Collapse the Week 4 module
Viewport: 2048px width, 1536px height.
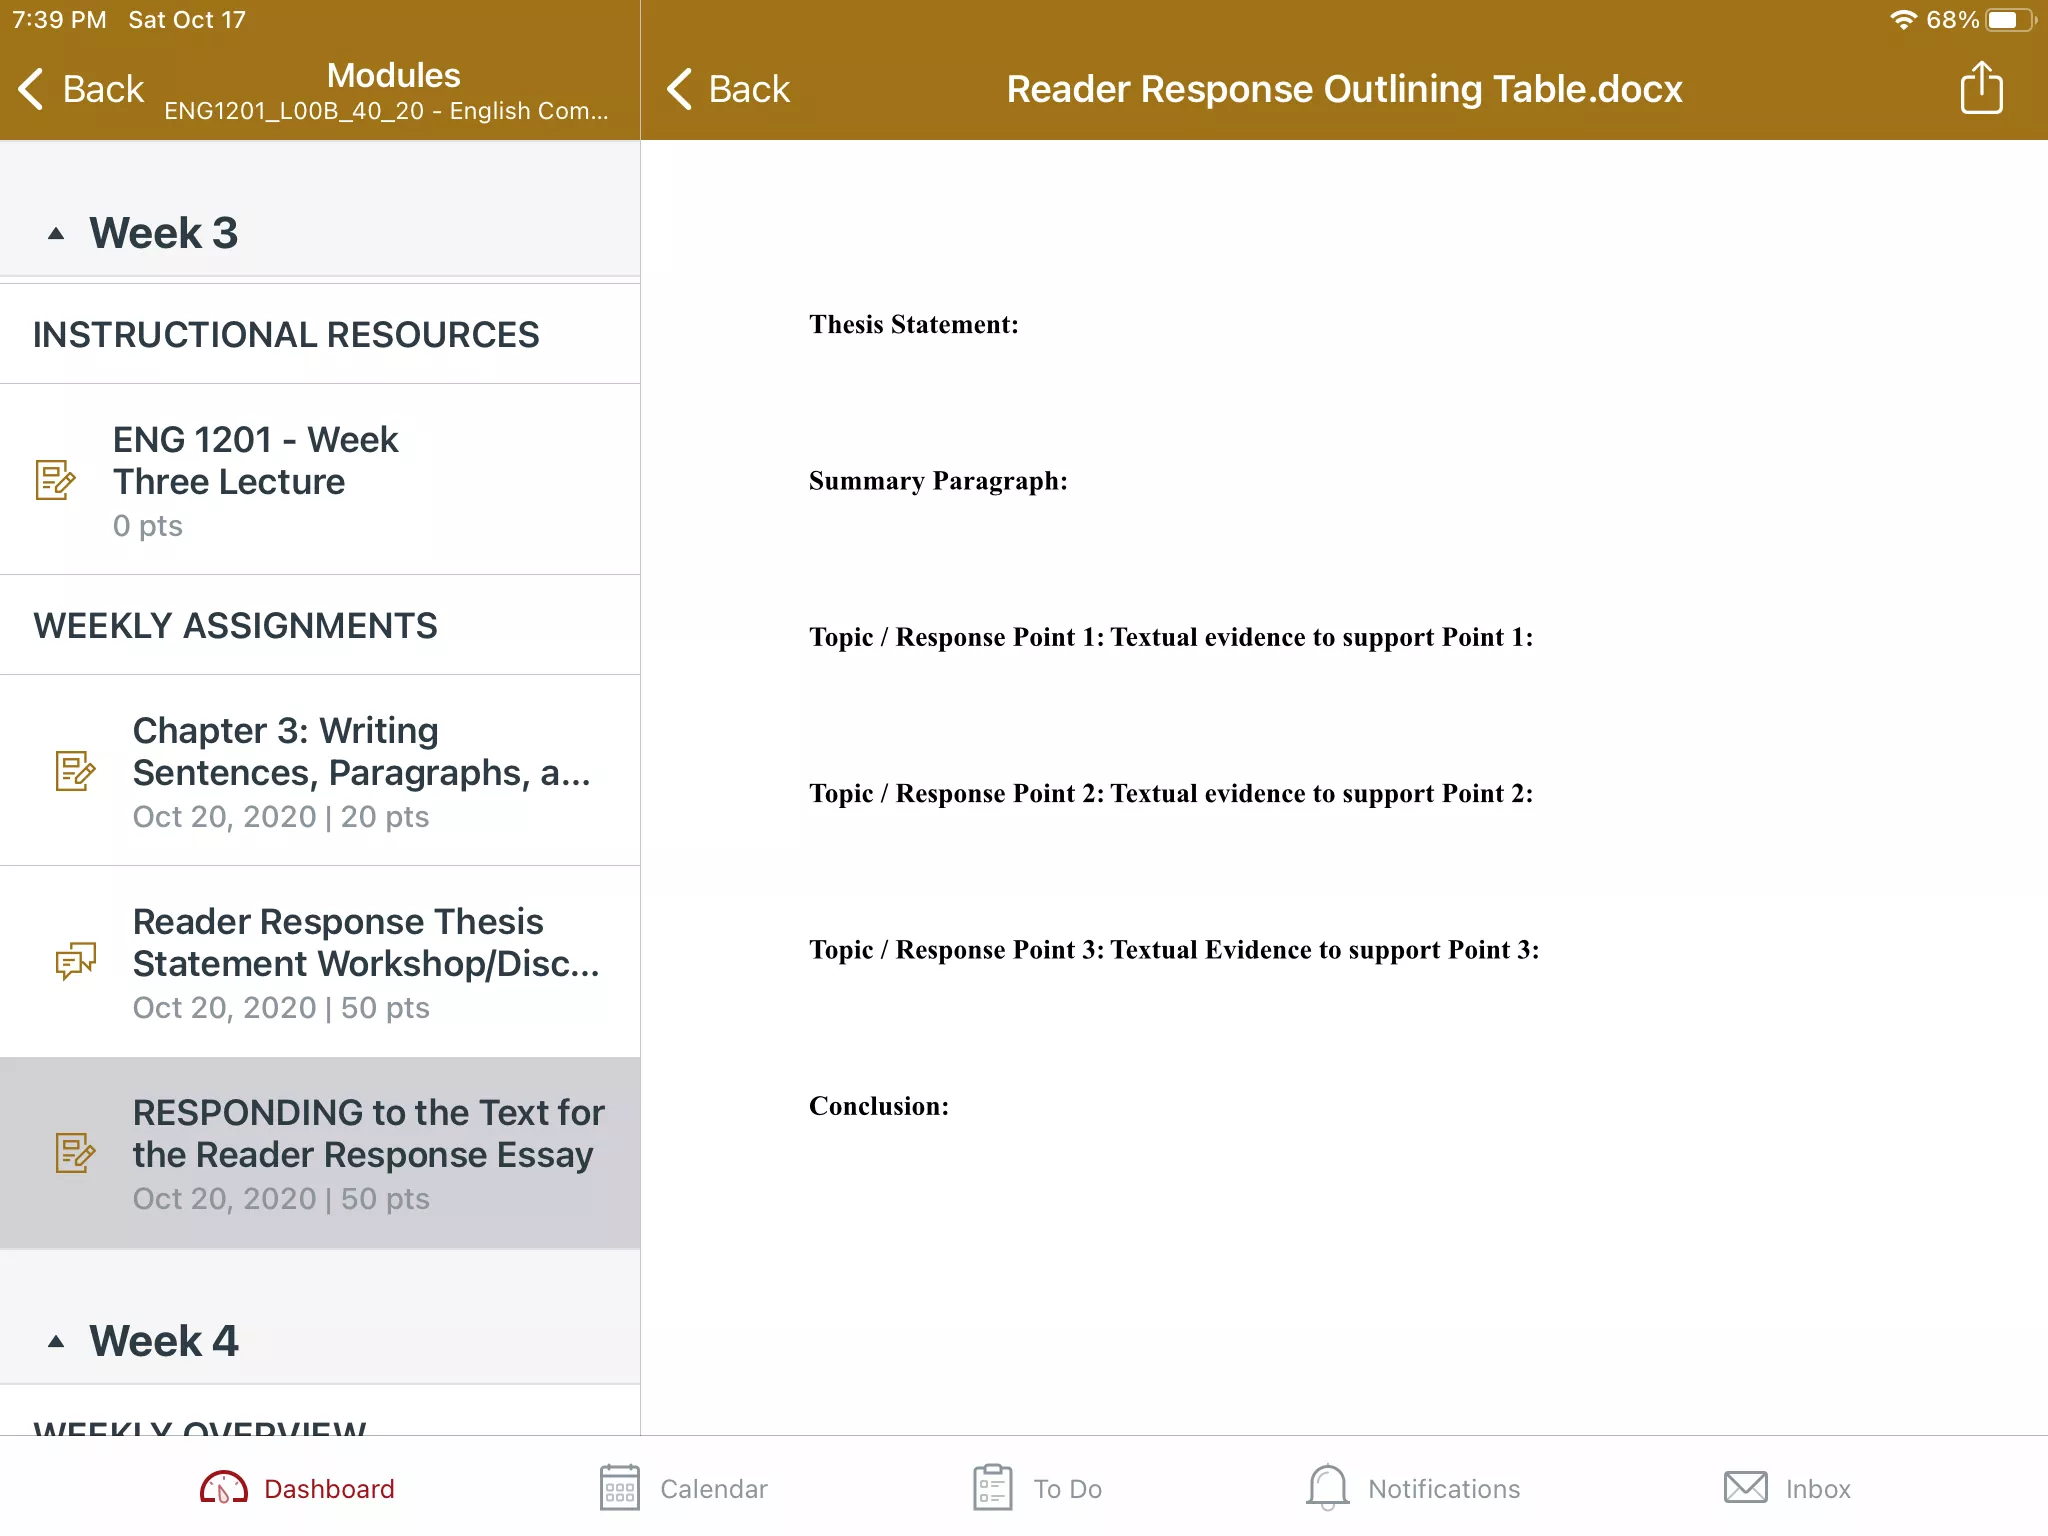(56, 1342)
